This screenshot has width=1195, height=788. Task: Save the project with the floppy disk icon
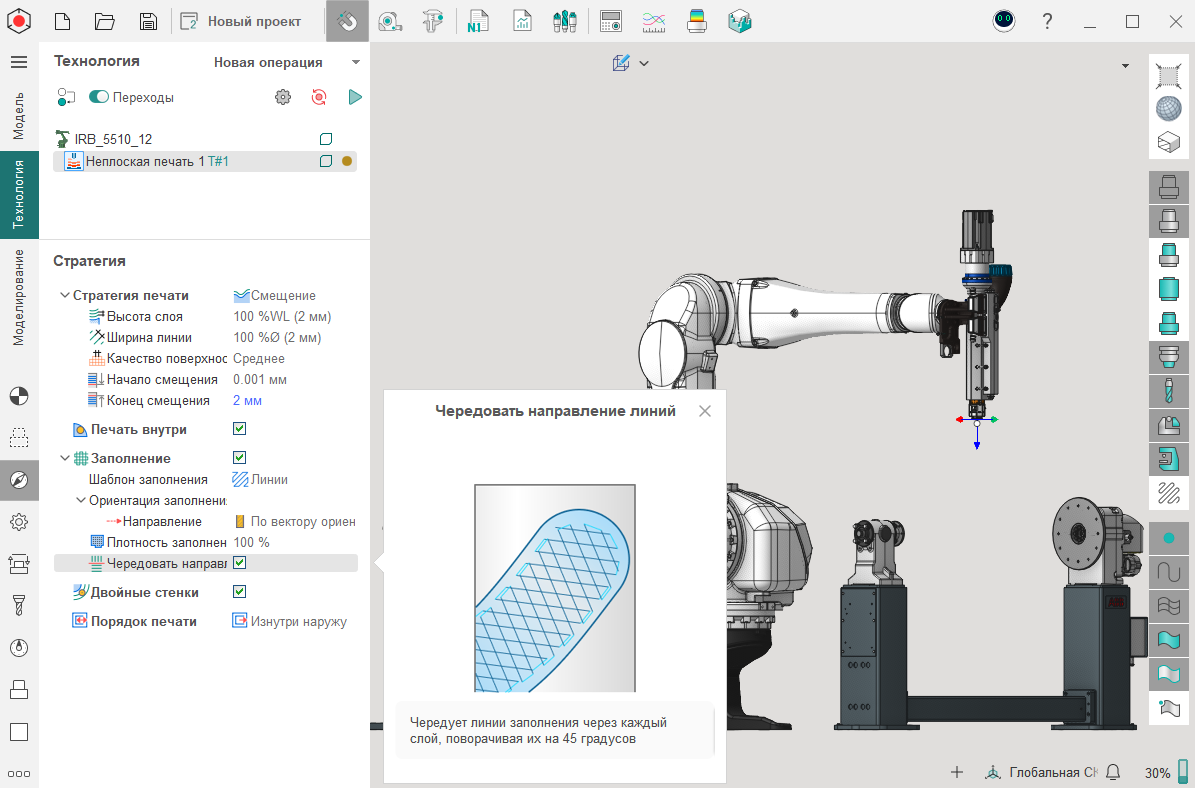click(x=148, y=21)
